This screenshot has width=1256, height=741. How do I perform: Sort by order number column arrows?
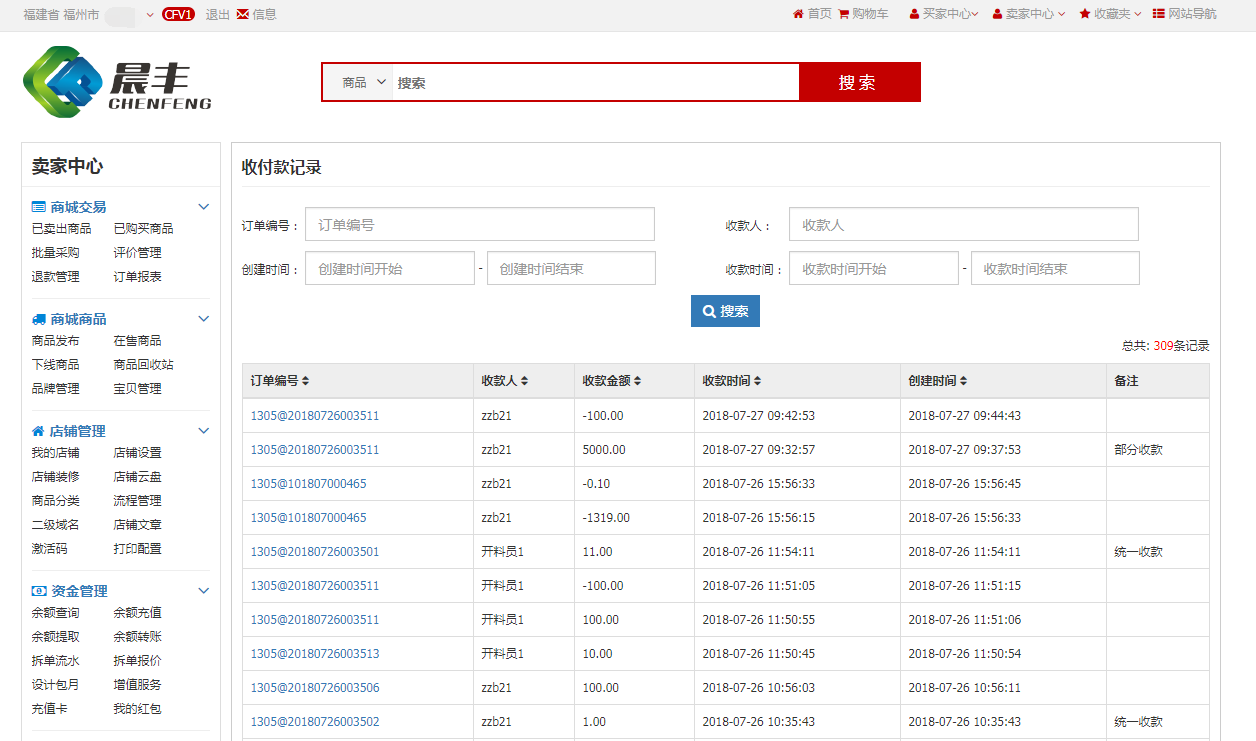point(306,381)
